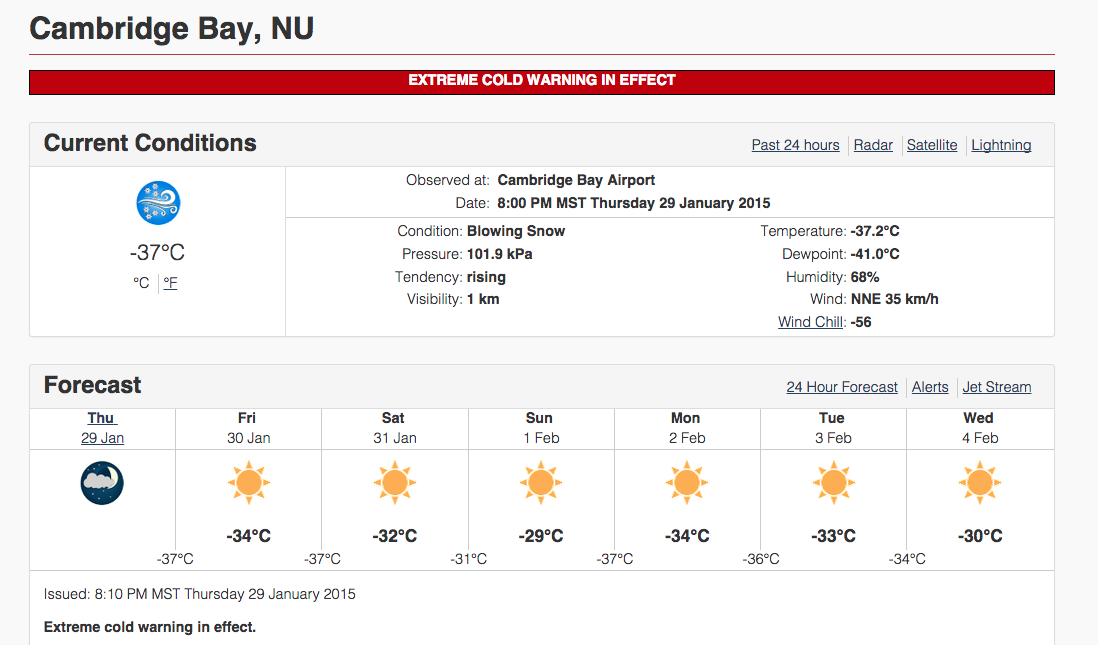The height and width of the screenshot is (645, 1098).
Task: Switch temperature units to °F
Action: [x=170, y=283]
